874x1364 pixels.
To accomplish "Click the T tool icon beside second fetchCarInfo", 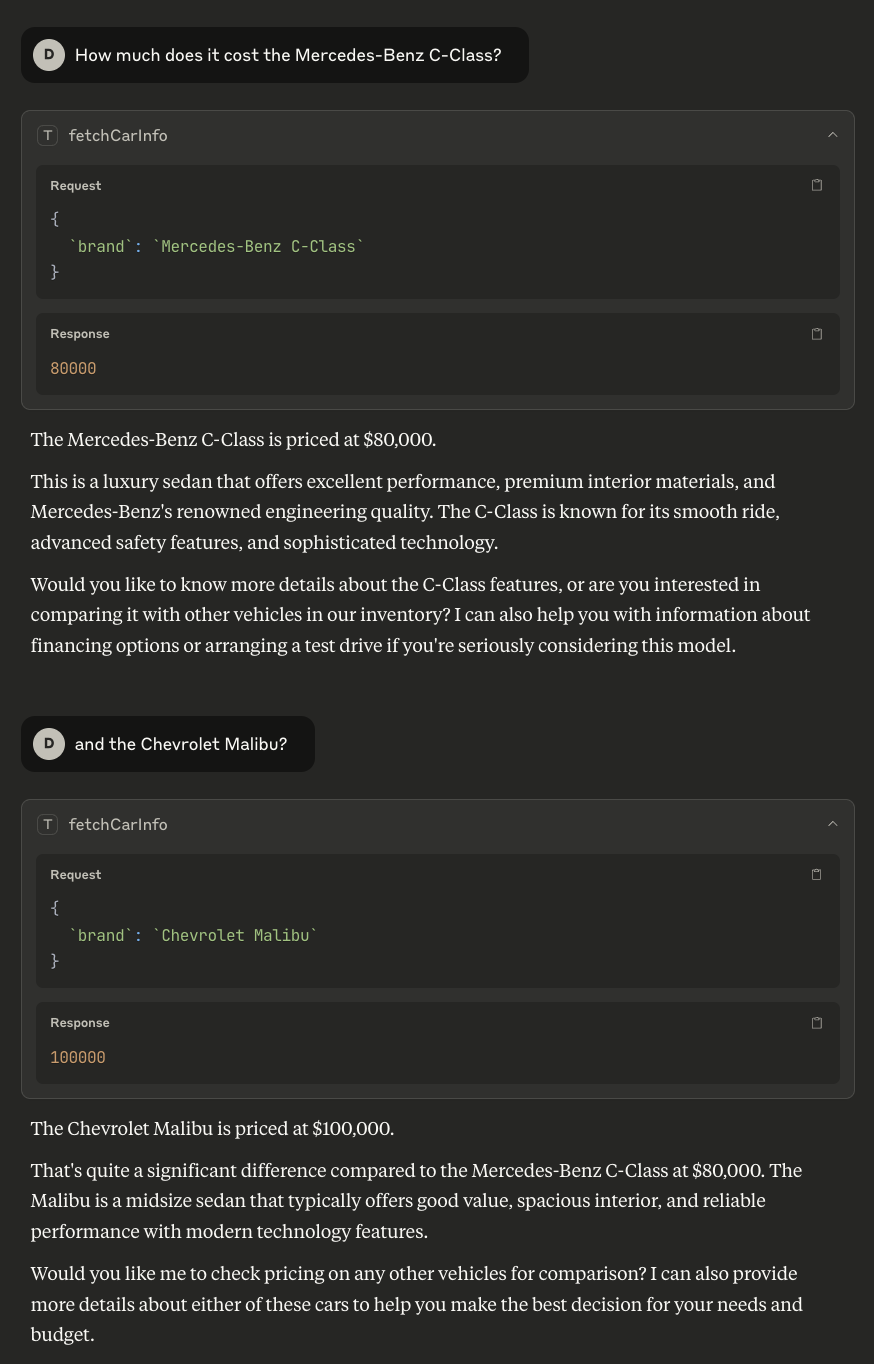I will point(48,824).
